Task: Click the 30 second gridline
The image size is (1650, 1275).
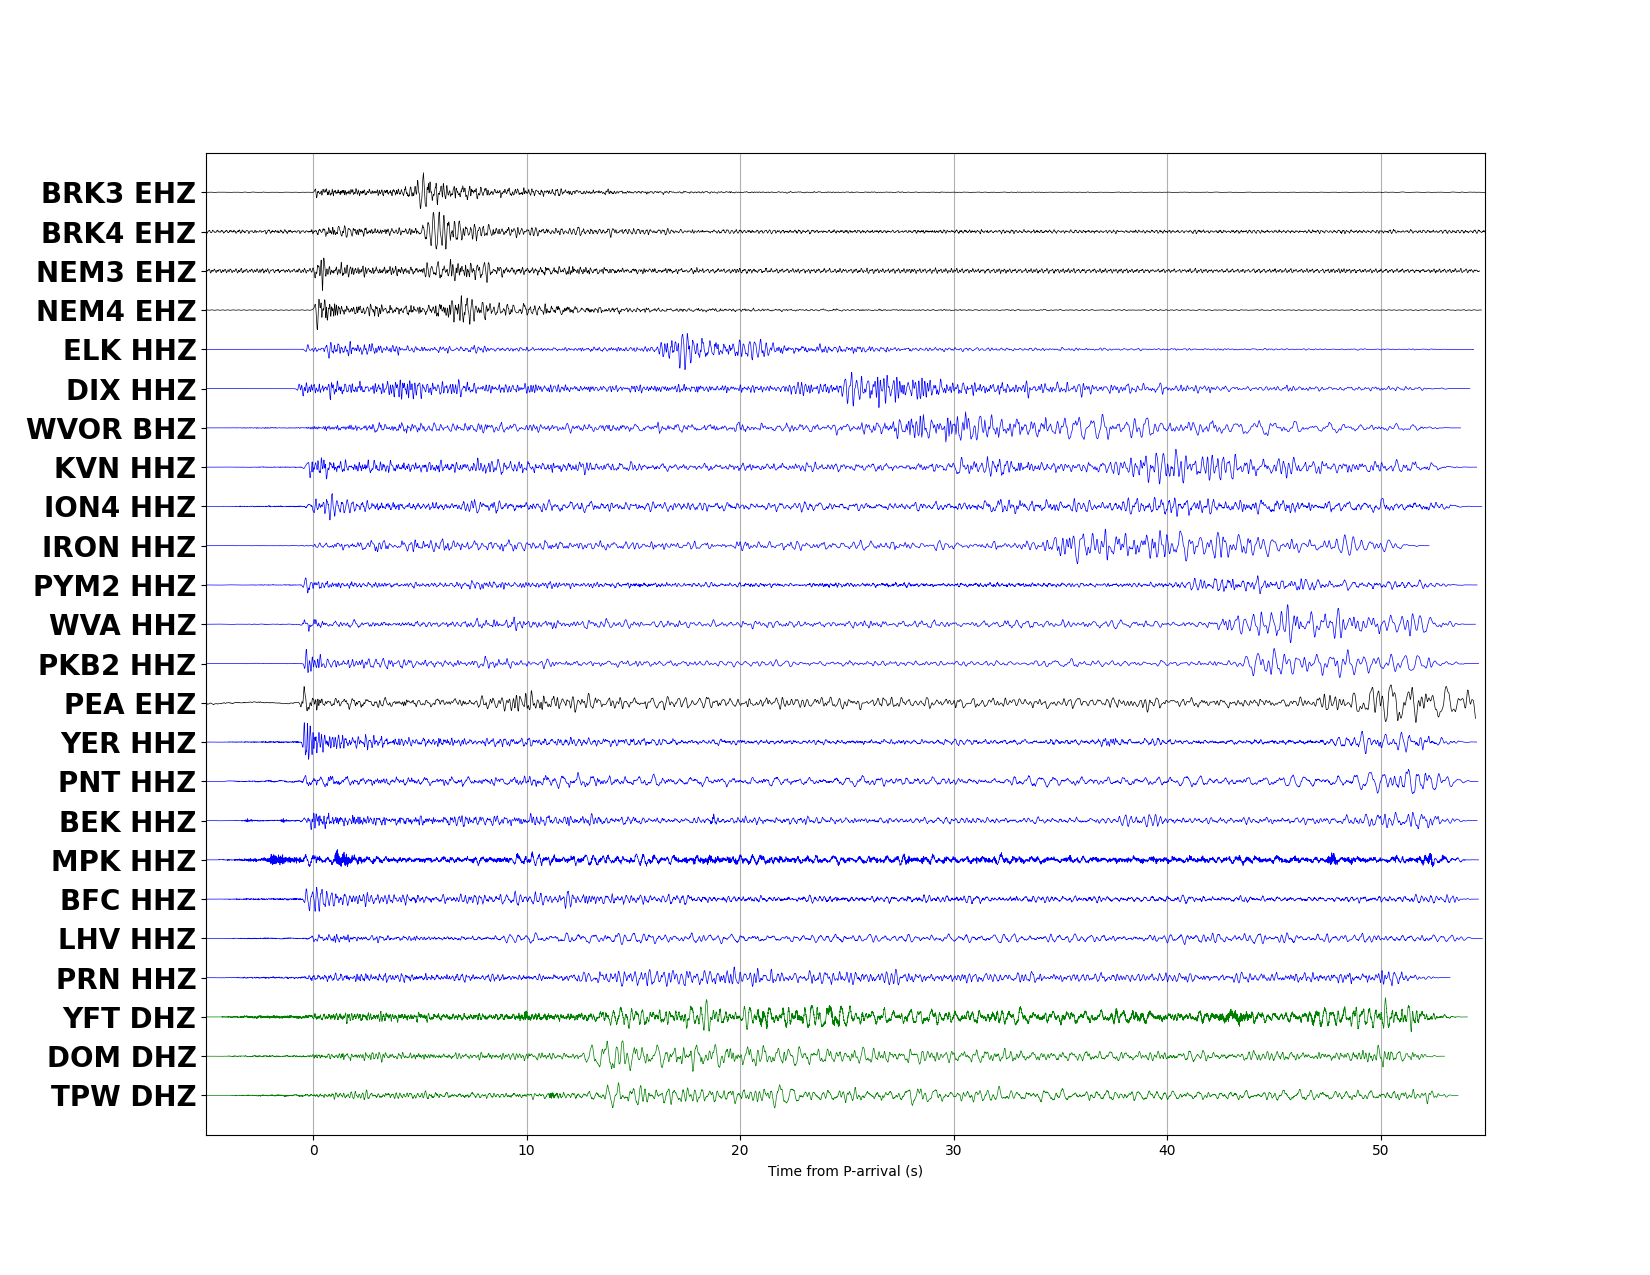Action: pos(954,640)
